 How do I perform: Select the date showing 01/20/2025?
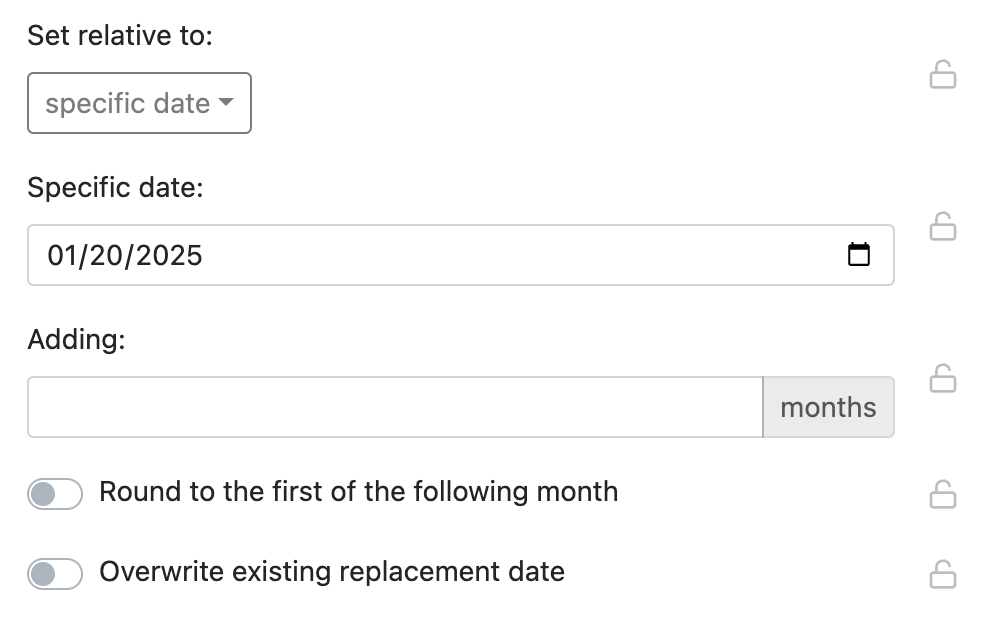coord(126,255)
